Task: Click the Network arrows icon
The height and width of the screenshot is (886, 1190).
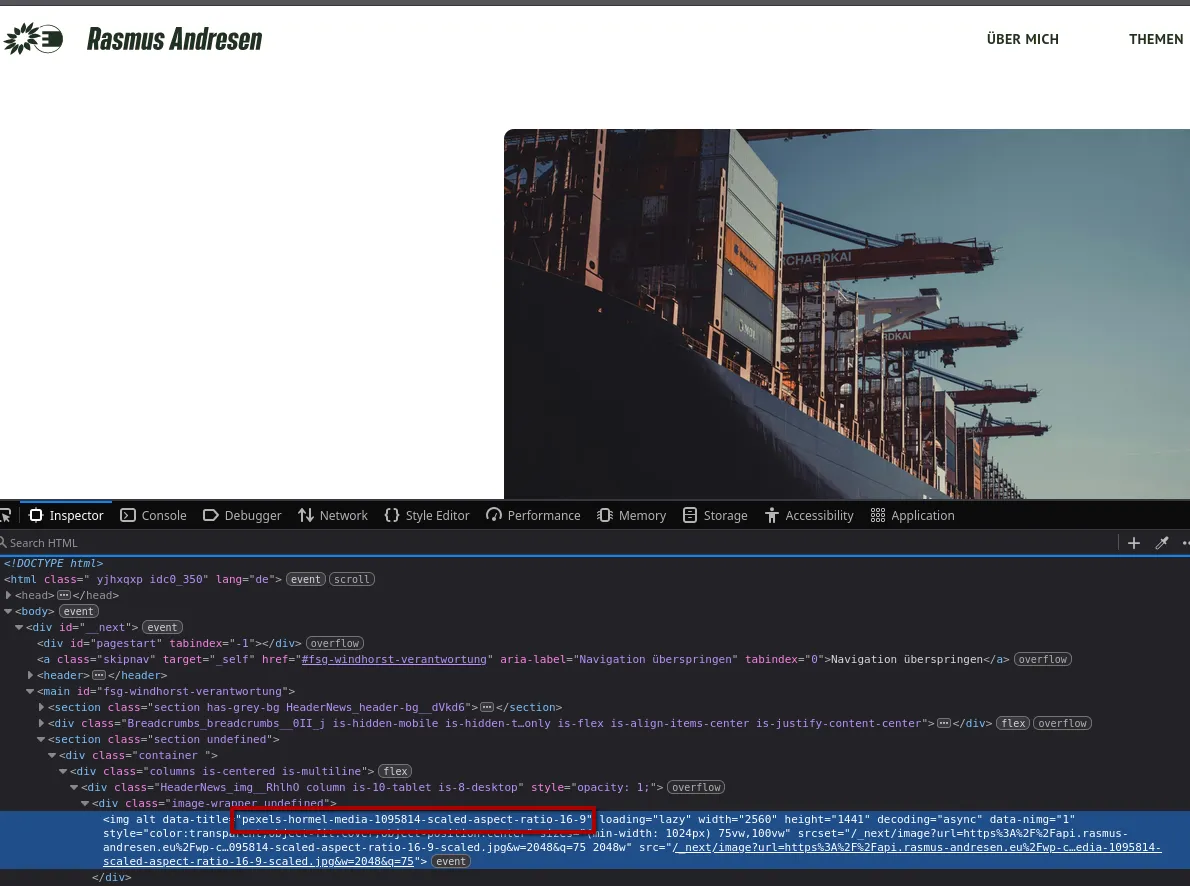Action: coord(306,516)
